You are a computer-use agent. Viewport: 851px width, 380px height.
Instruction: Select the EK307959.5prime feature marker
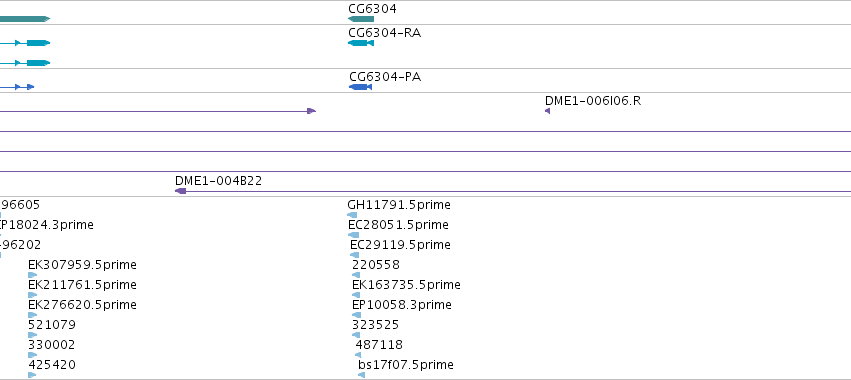coord(33,275)
